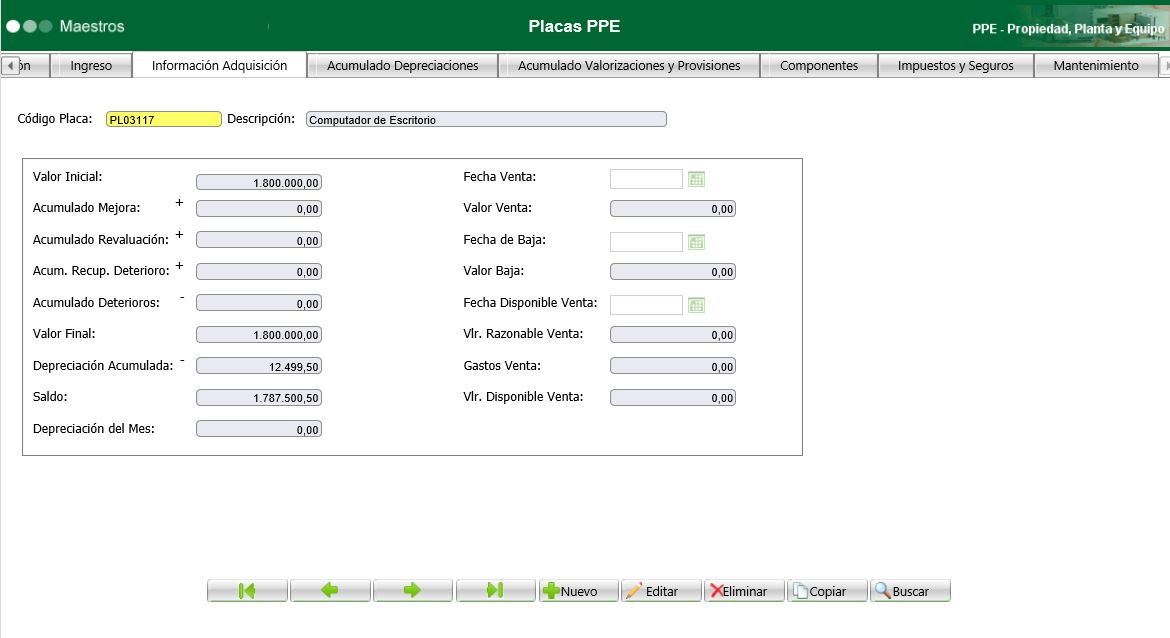This screenshot has height=638, width=1170.
Task: Click Vlr. Razonable Venta field
Action: point(673,335)
